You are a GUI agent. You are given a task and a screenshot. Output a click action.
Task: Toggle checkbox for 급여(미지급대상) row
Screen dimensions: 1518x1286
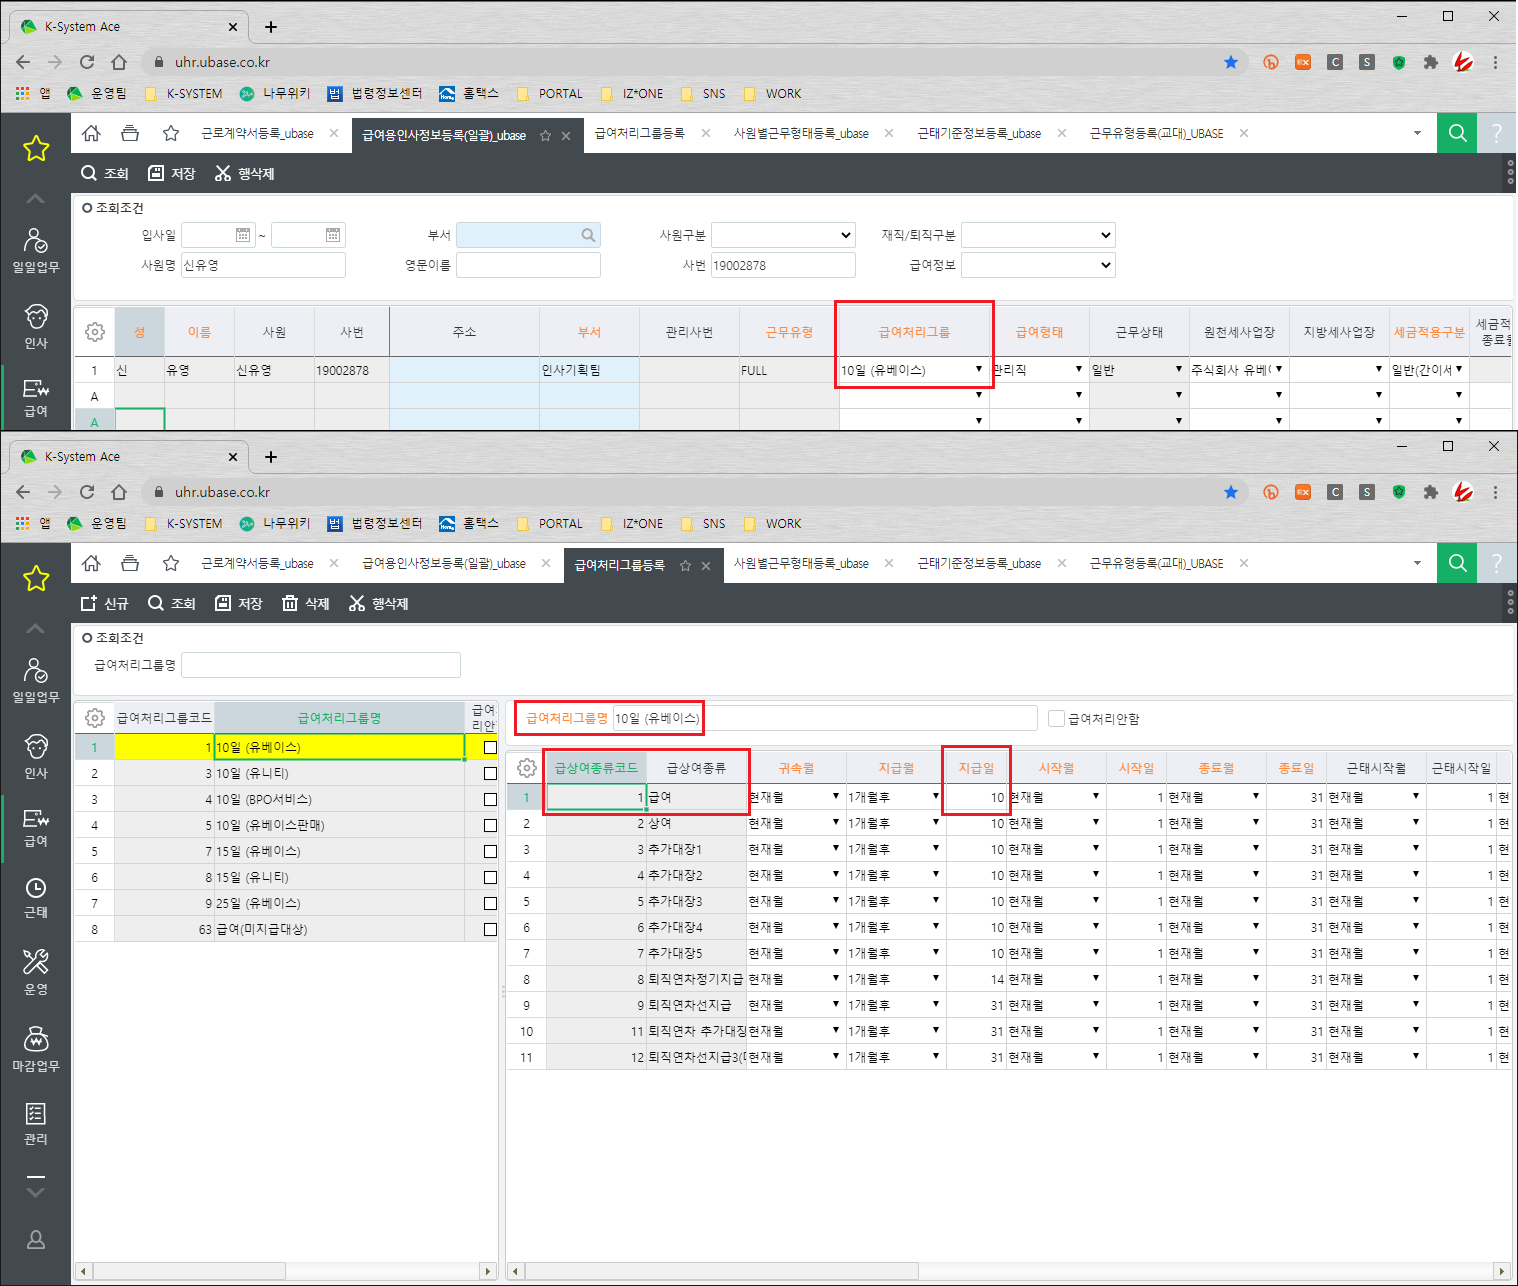click(490, 929)
